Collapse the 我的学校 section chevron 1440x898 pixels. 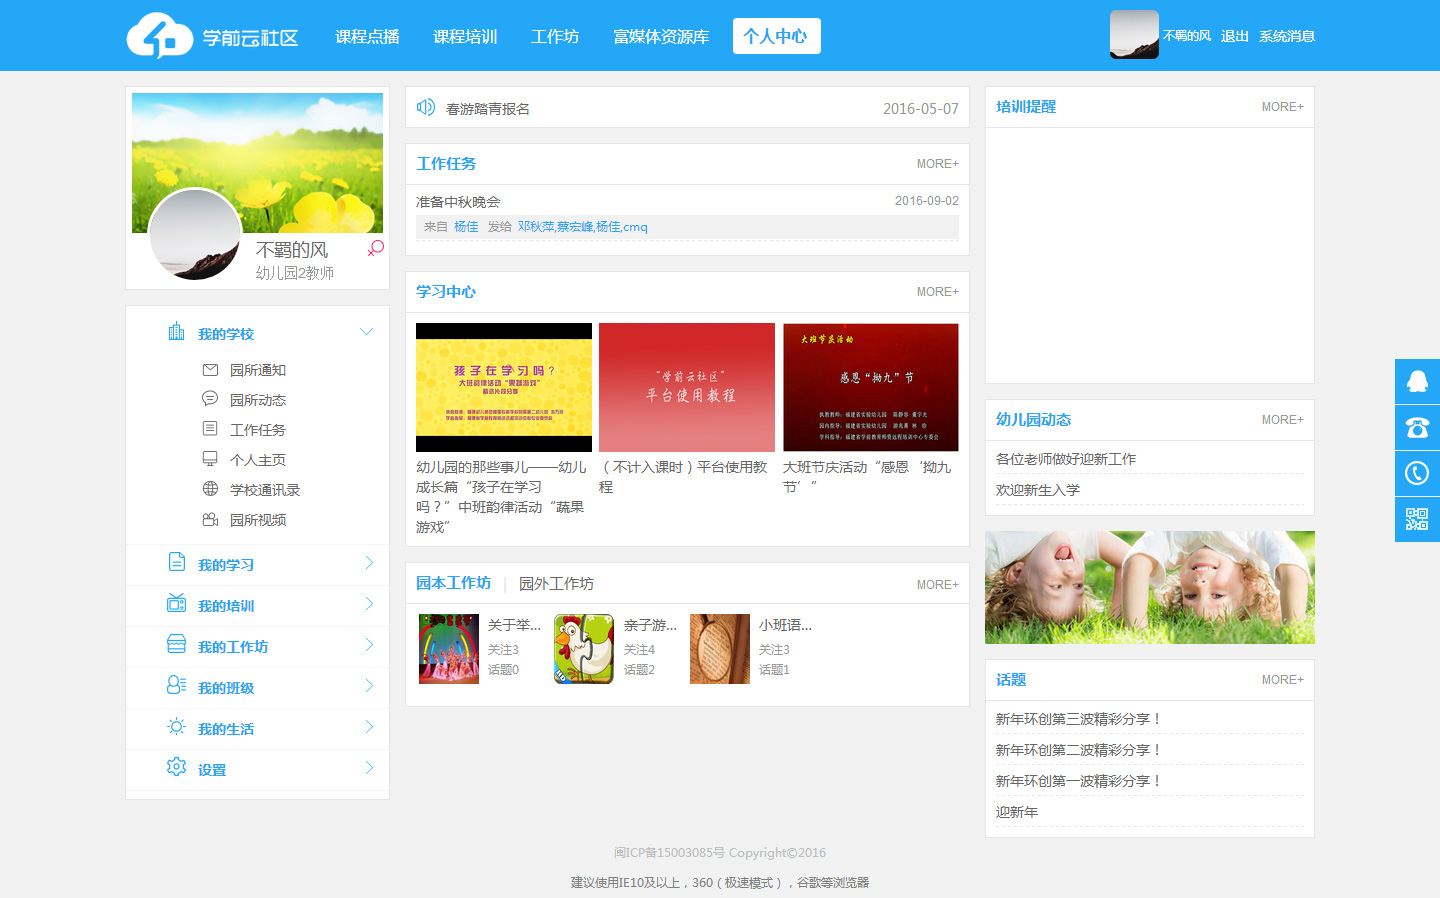pos(366,332)
